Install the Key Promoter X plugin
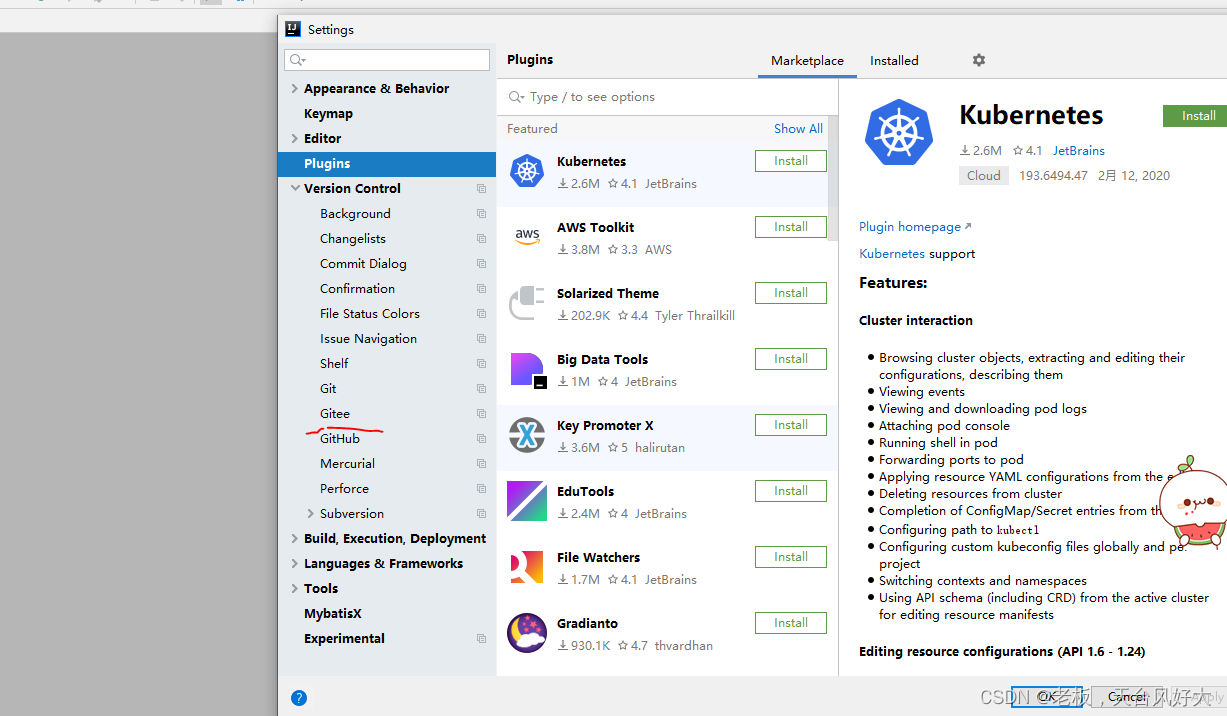Image resolution: width=1227 pixels, height=716 pixels. point(790,425)
